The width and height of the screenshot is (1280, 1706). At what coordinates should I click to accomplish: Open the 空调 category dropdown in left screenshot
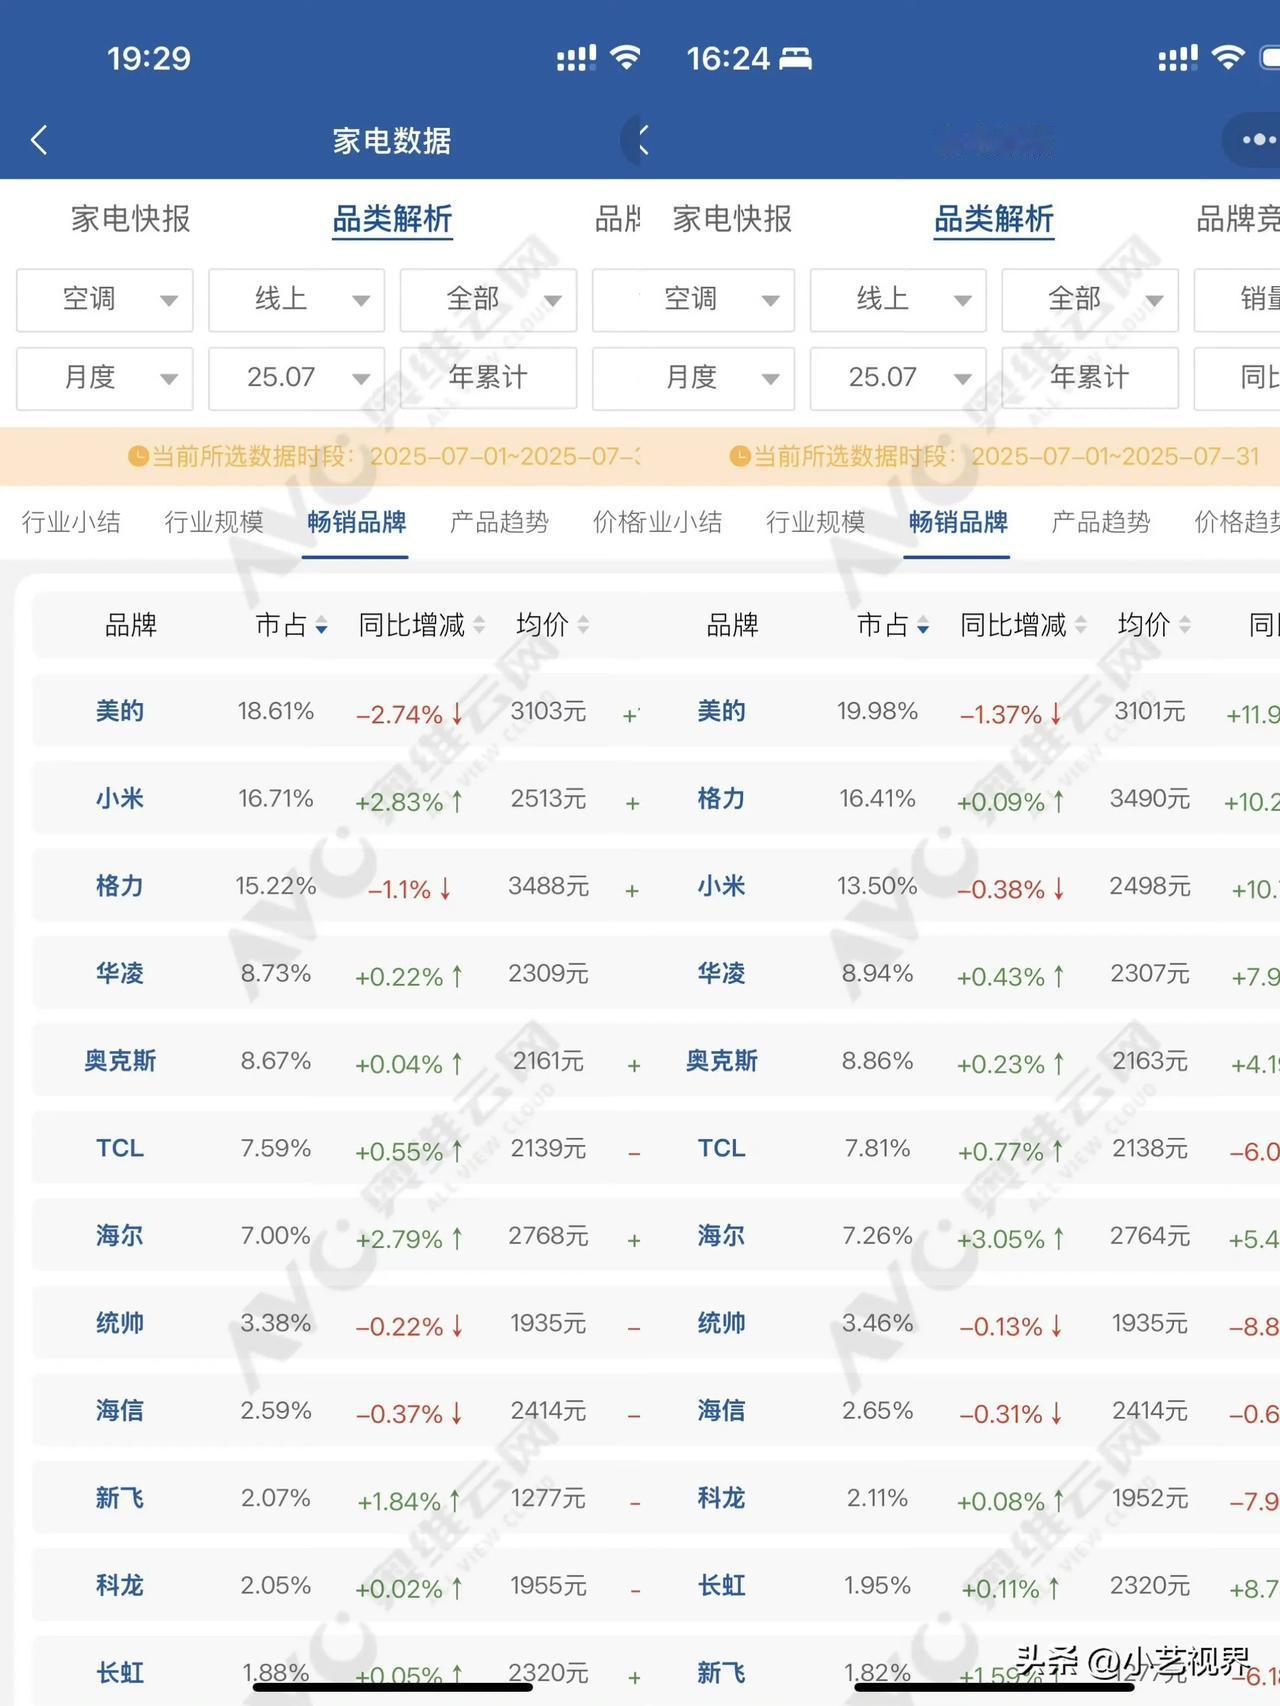point(105,299)
